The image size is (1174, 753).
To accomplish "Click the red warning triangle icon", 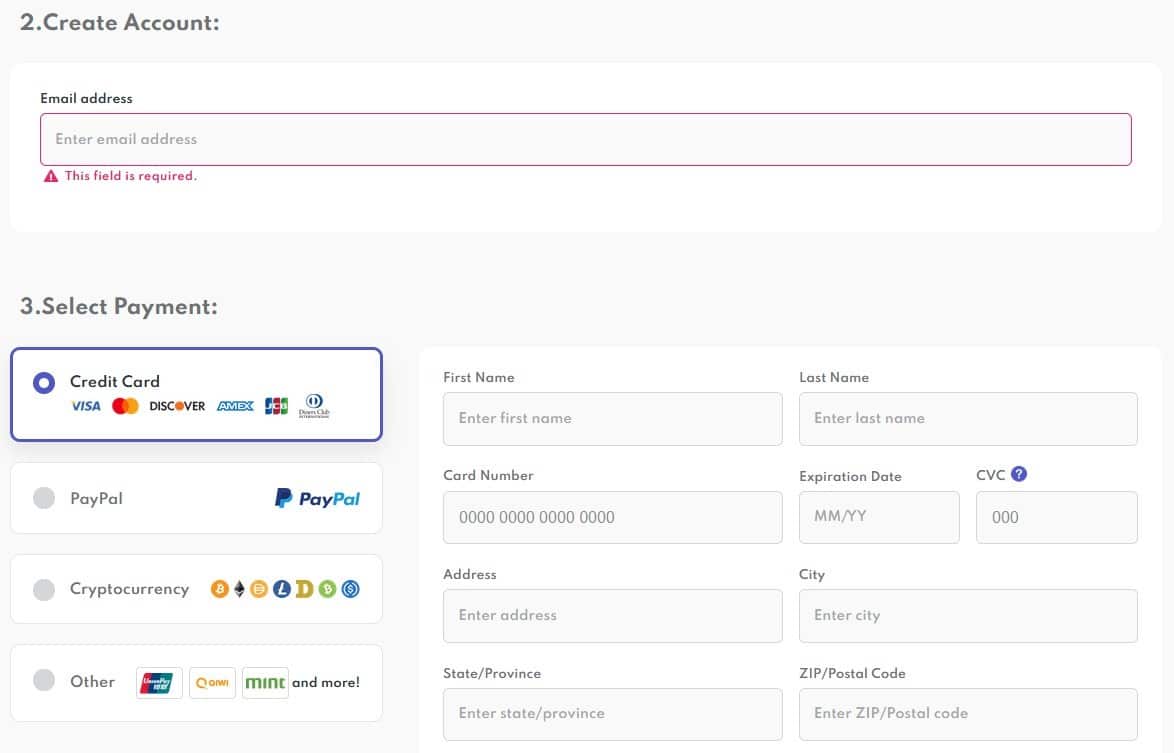I will pos(51,176).
